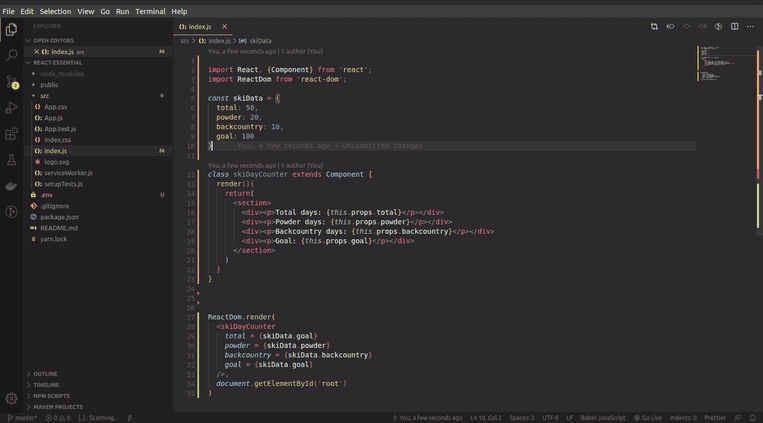Open the Go menu

(x=105, y=11)
